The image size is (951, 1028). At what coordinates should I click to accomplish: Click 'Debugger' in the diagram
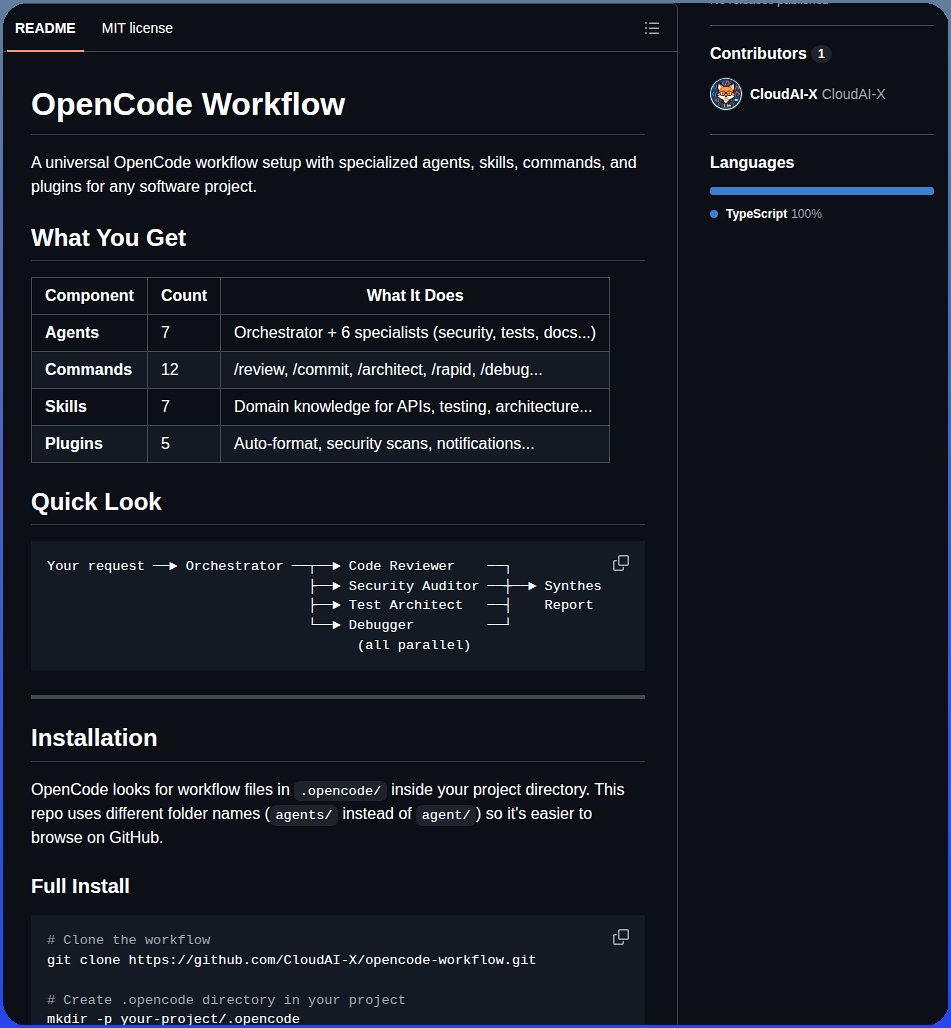point(381,625)
